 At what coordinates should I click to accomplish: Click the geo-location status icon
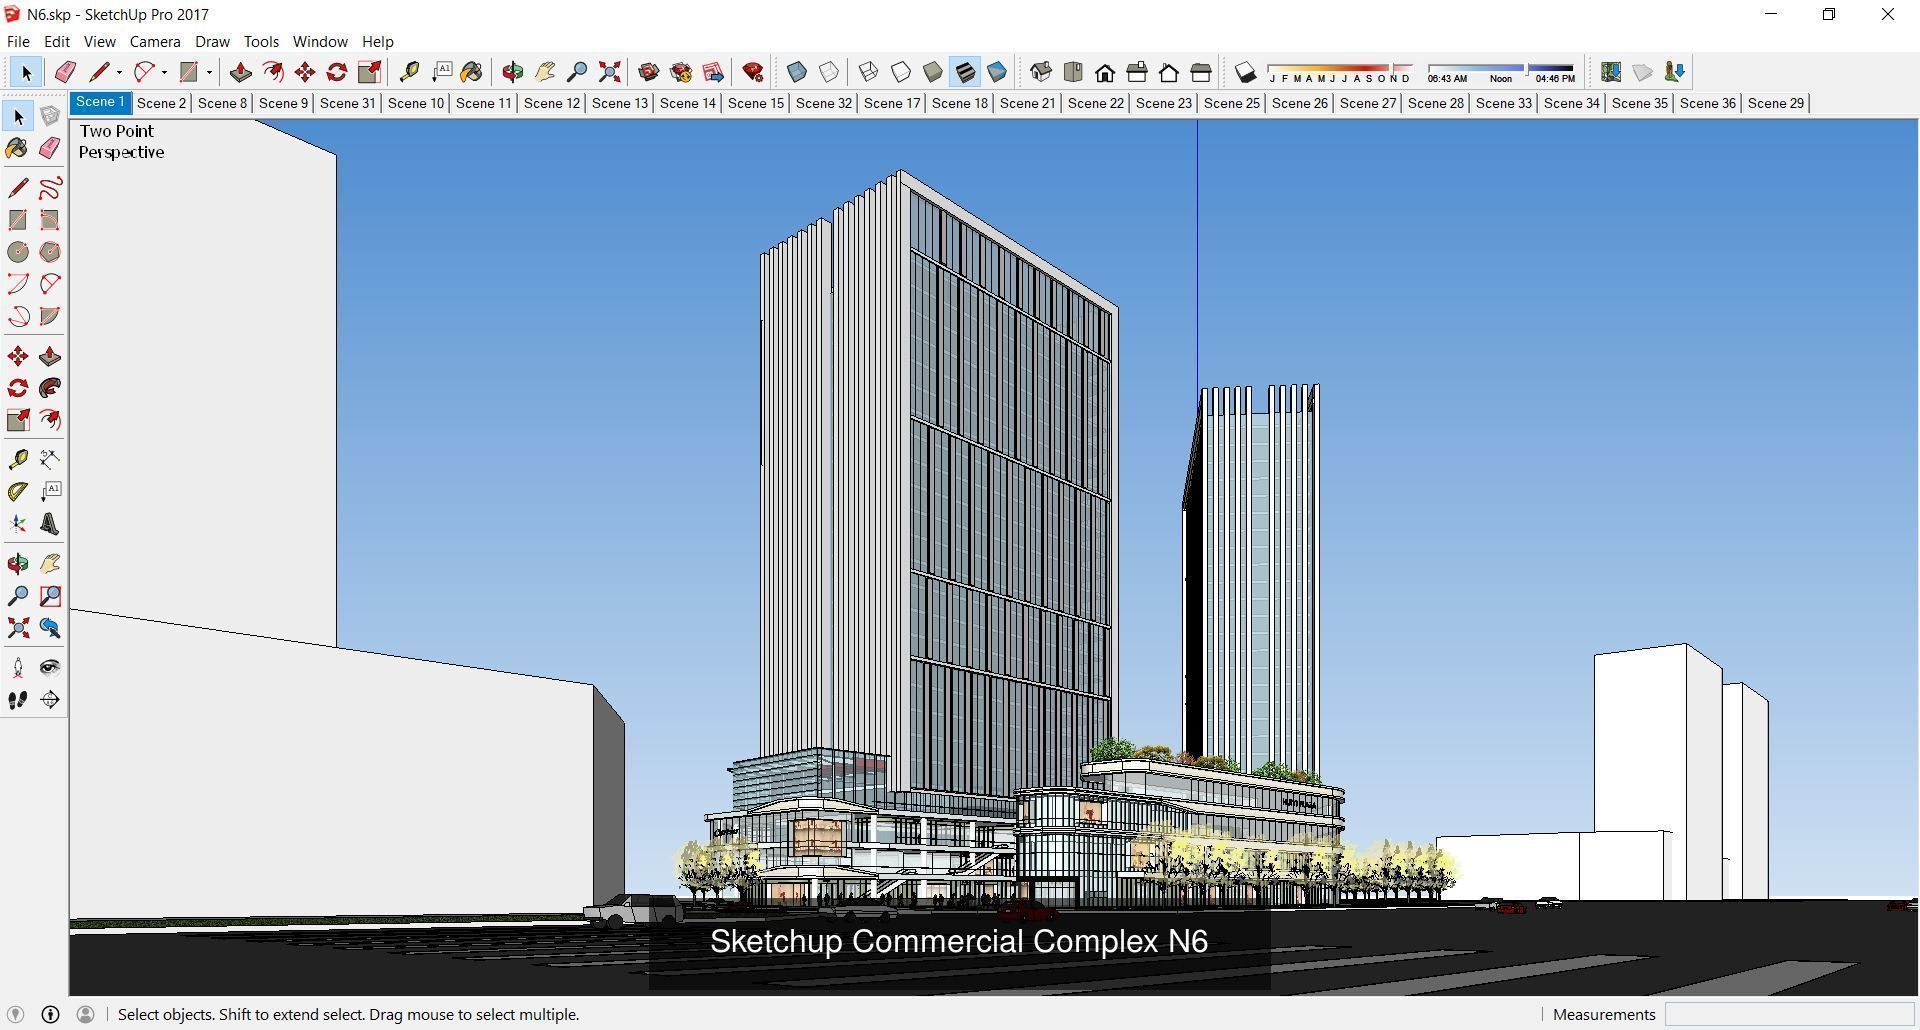pyautogui.click(x=16, y=1015)
